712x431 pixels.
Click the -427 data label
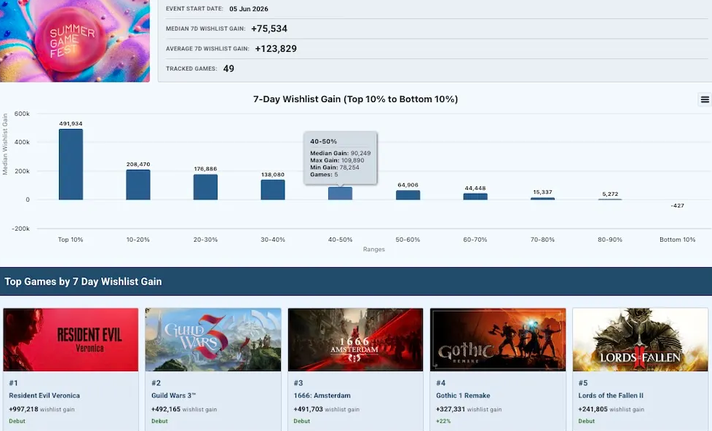(677, 206)
